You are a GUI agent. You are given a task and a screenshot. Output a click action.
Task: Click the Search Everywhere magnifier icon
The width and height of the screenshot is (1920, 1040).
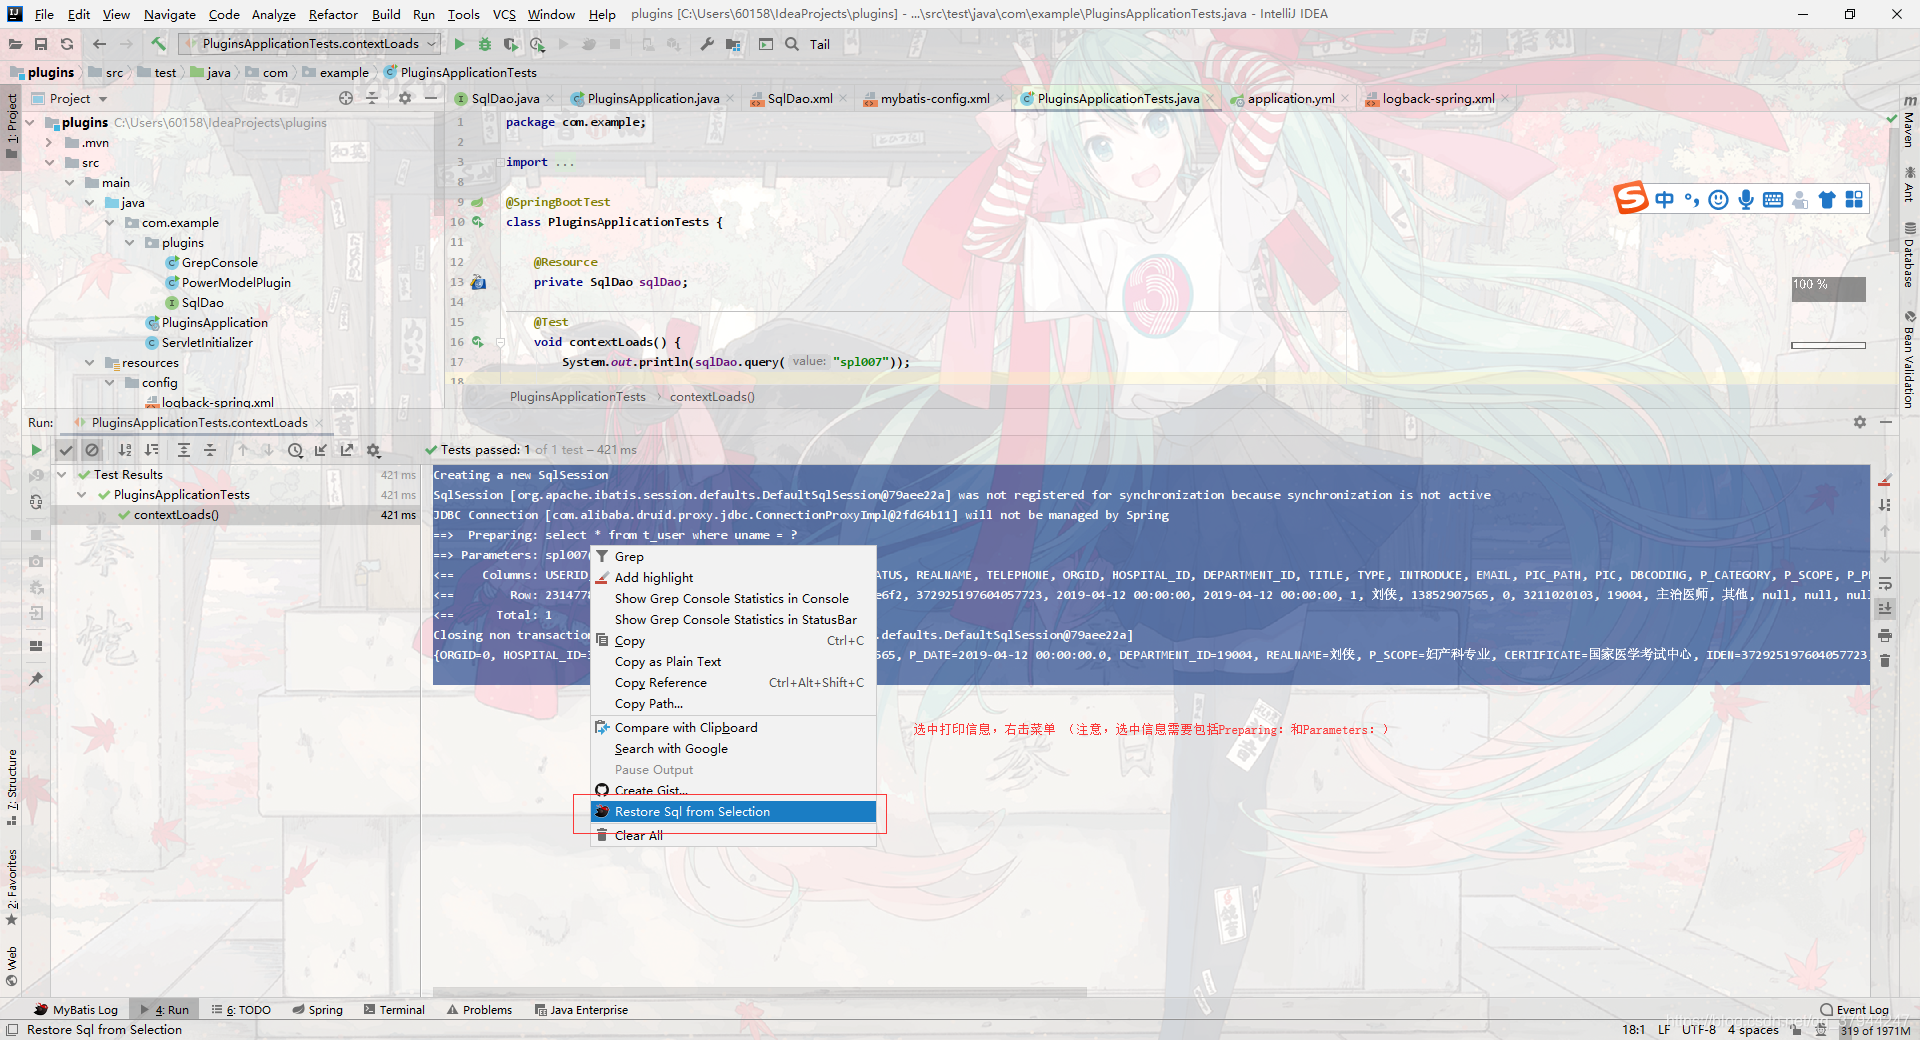tap(792, 44)
